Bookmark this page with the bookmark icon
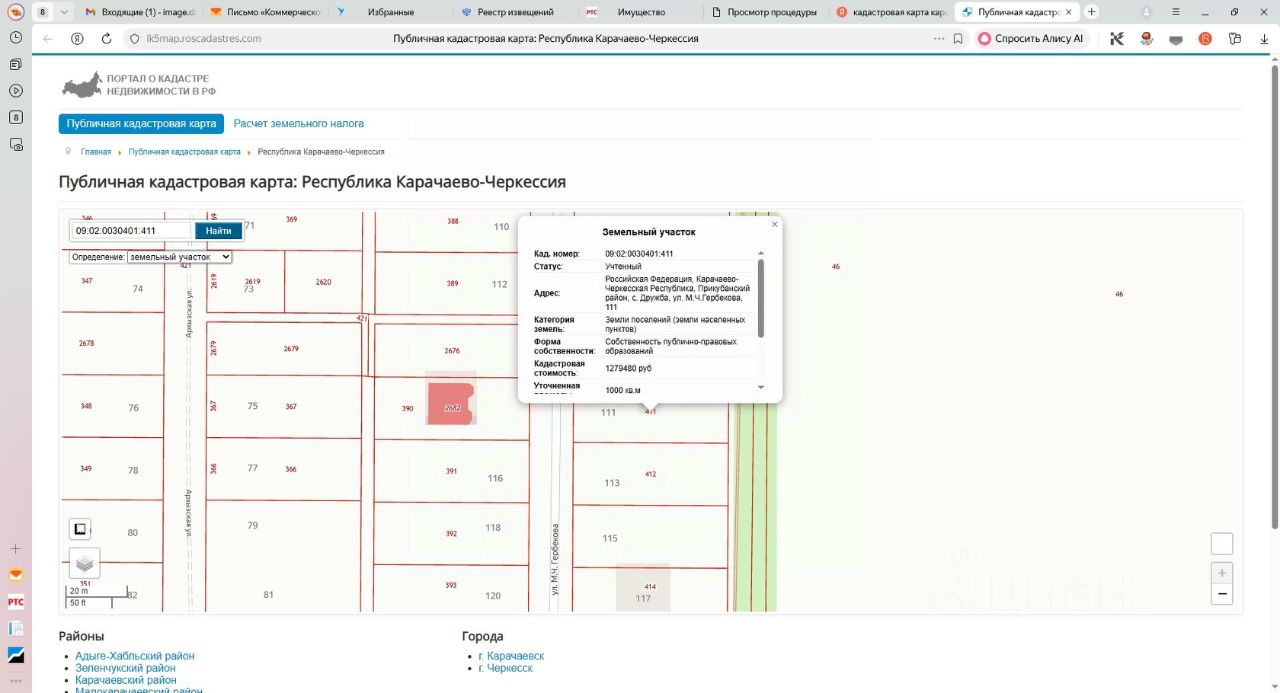This screenshot has height=693, width=1280. point(958,38)
